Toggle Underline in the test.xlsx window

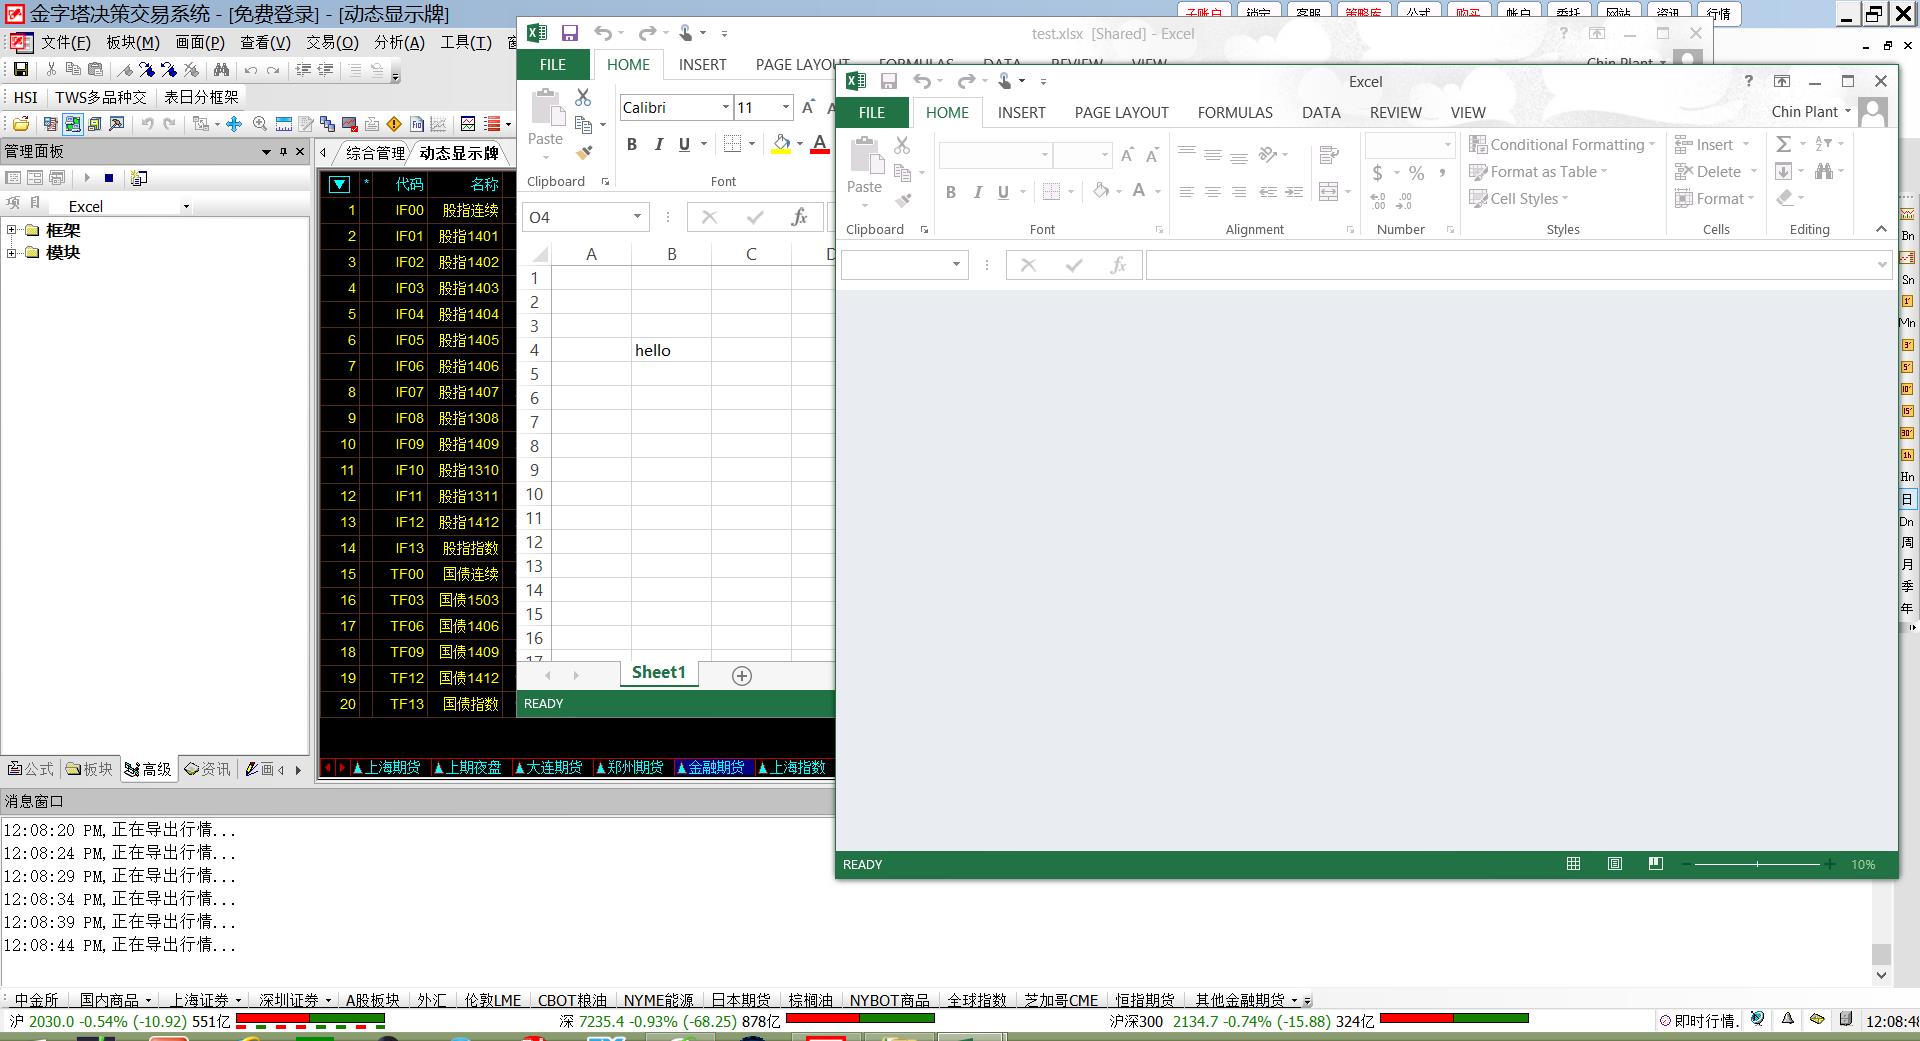(x=684, y=144)
